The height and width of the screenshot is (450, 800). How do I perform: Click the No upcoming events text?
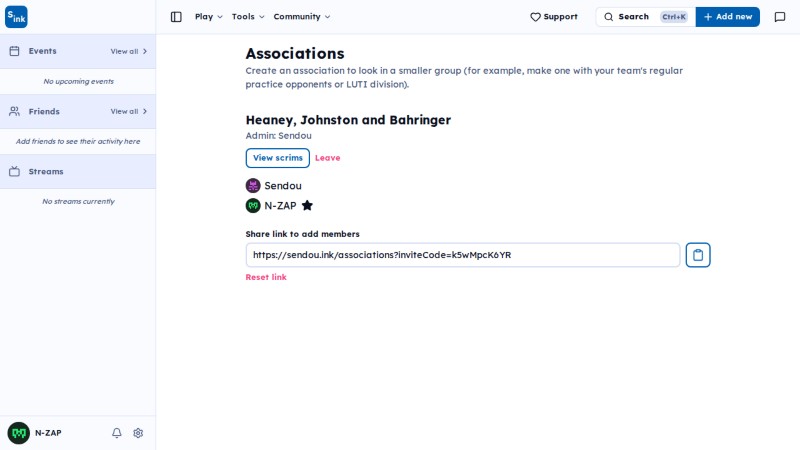tap(79, 81)
